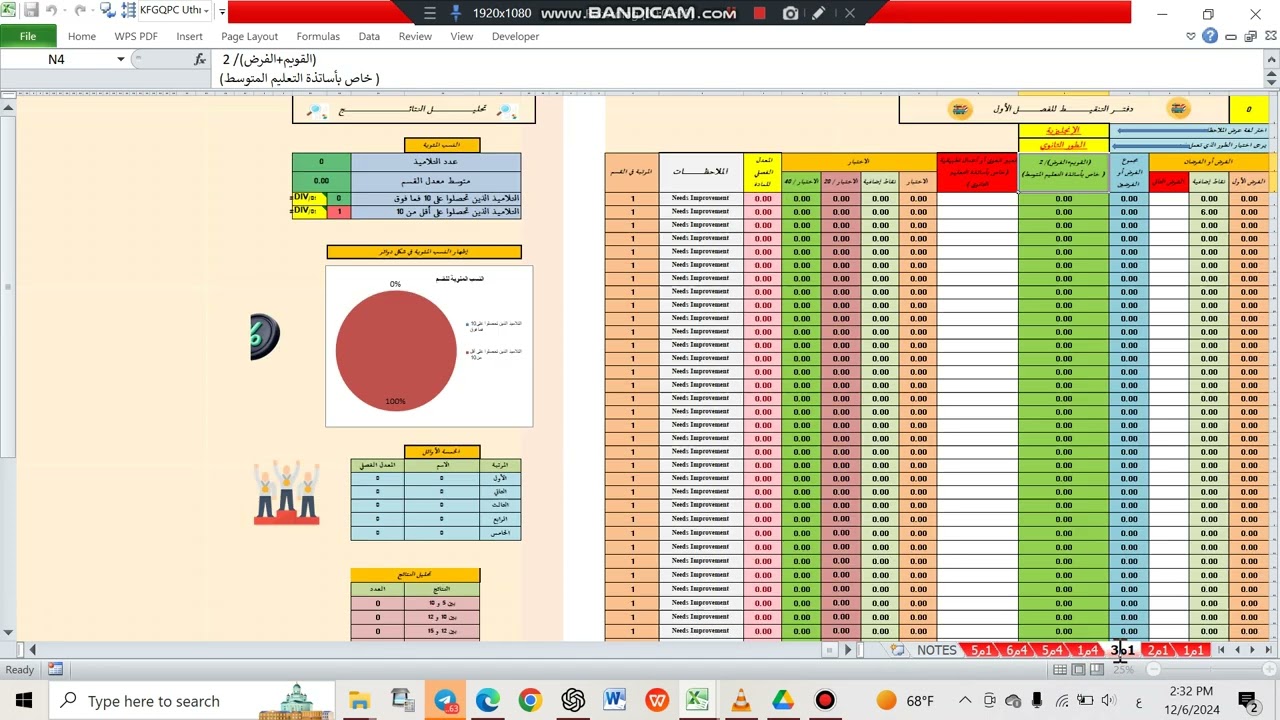The width and height of the screenshot is (1280, 720).
Task: Click the vertical scrollbar down arrow
Action: pyautogui.click(x=9, y=632)
